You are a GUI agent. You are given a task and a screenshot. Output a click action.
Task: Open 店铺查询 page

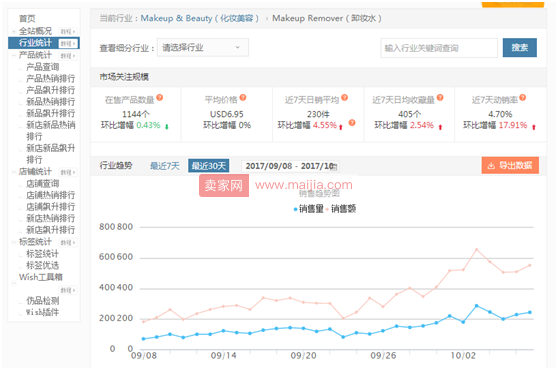[x=43, y=184]
